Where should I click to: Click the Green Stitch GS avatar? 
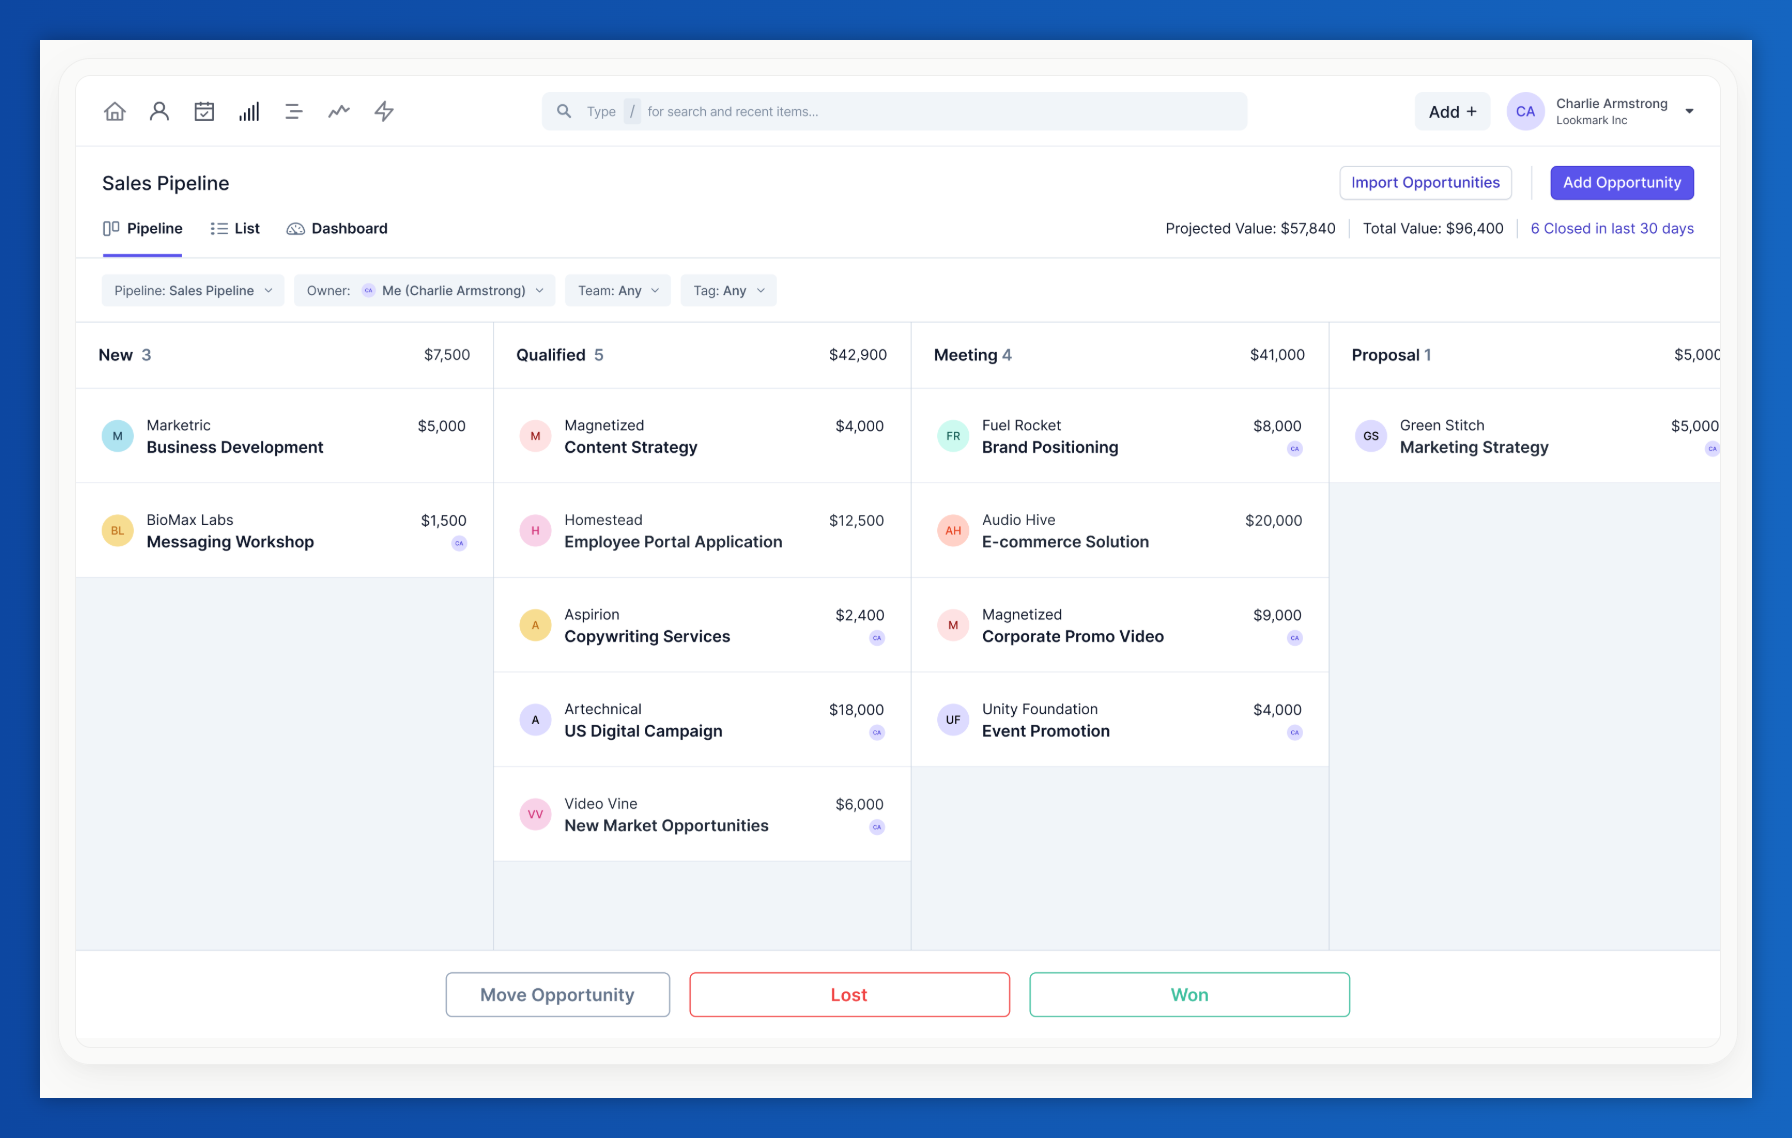1371,436
